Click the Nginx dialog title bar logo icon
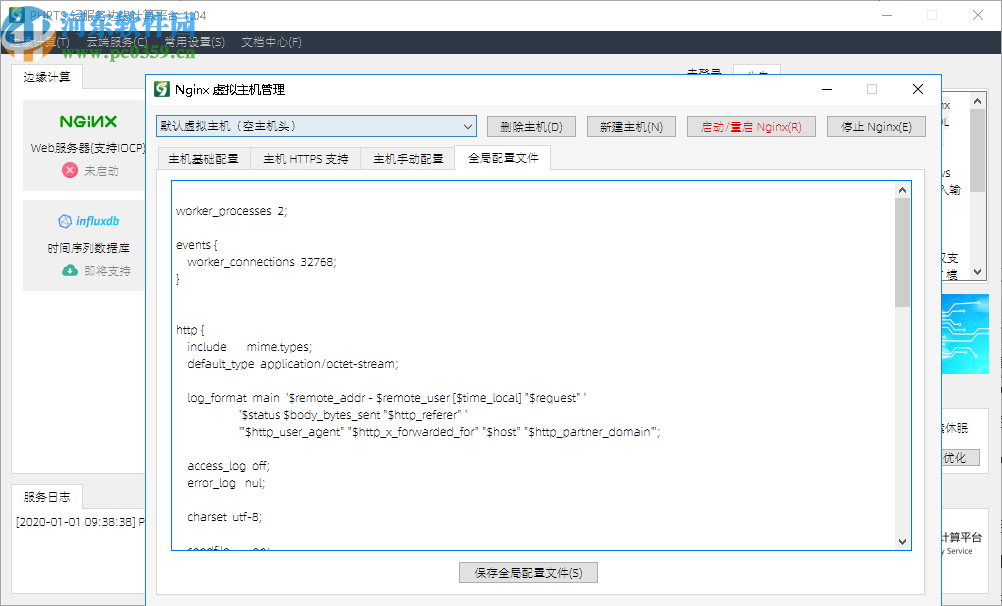The image size is (1002, 606). 162,89
